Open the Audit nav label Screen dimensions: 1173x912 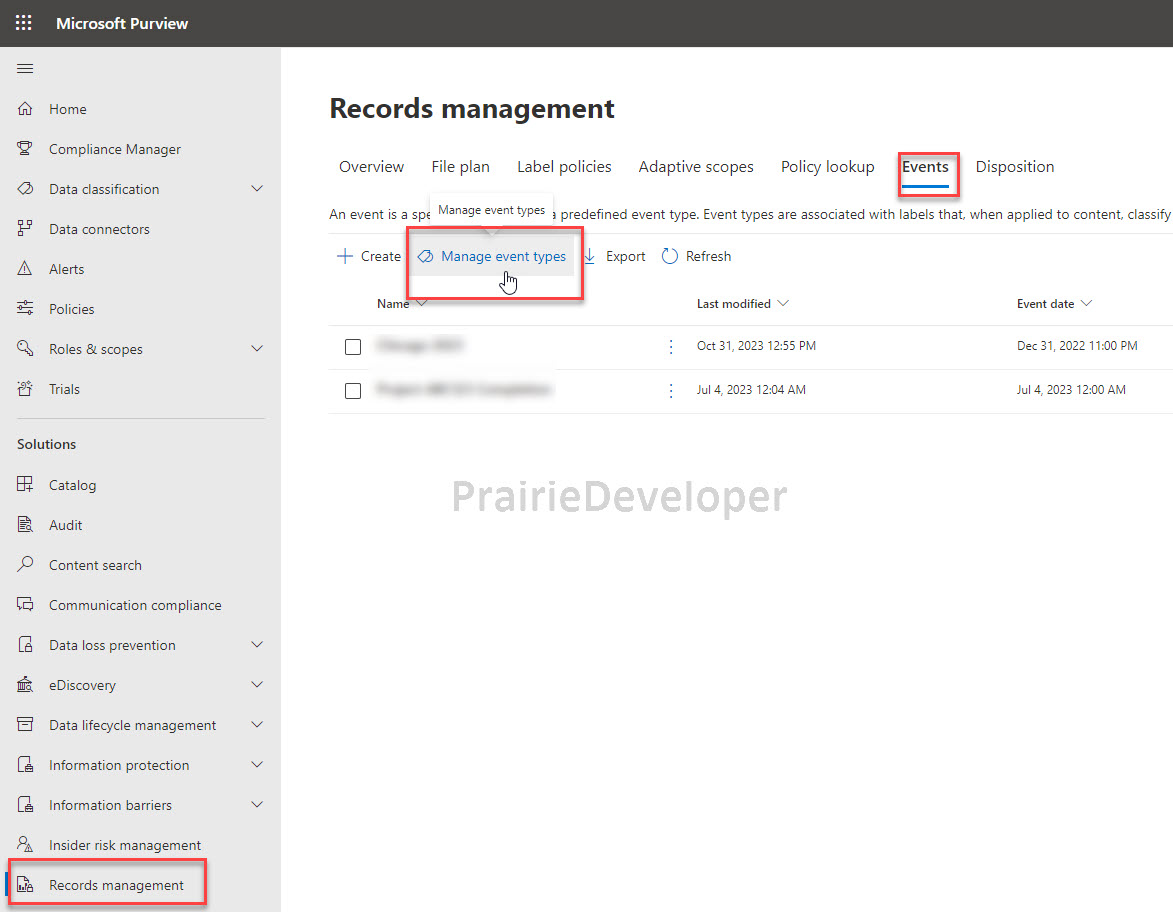pos(66,525)
